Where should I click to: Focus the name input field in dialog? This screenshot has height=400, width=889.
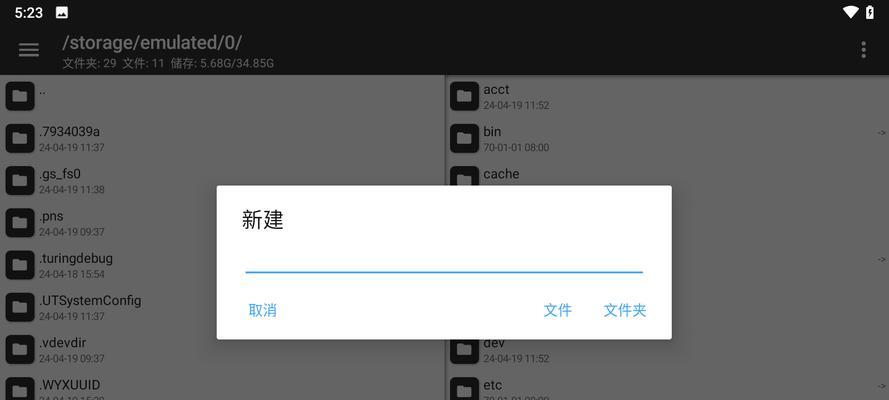[x=444, y=261]
